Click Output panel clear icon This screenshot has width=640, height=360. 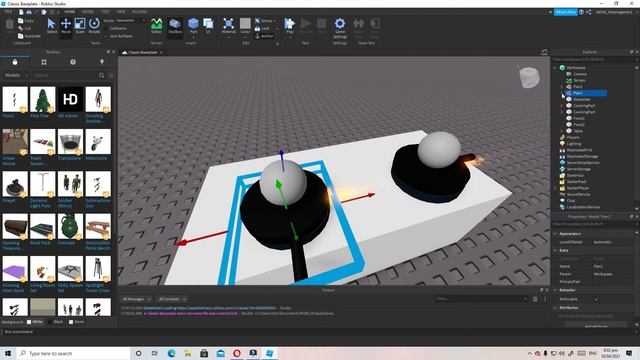[x=535, y=299]
